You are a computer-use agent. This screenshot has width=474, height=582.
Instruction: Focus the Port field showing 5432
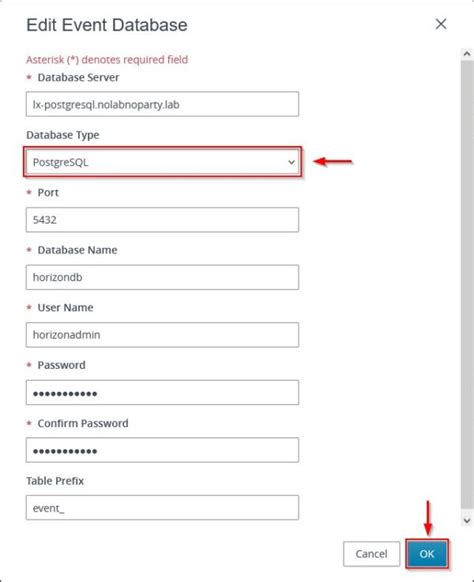[162, 220]
